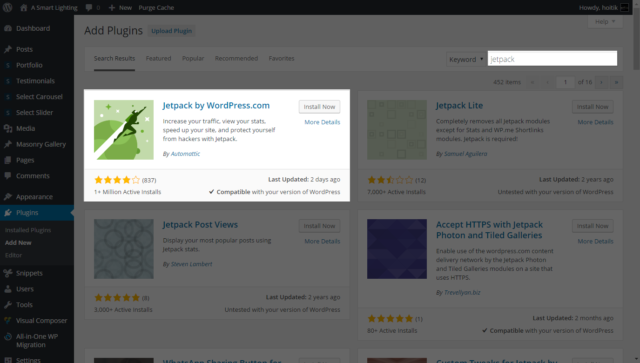Switch to the Featured tab
The height and width of the screenshot is (363, 640).
[158, 58]
